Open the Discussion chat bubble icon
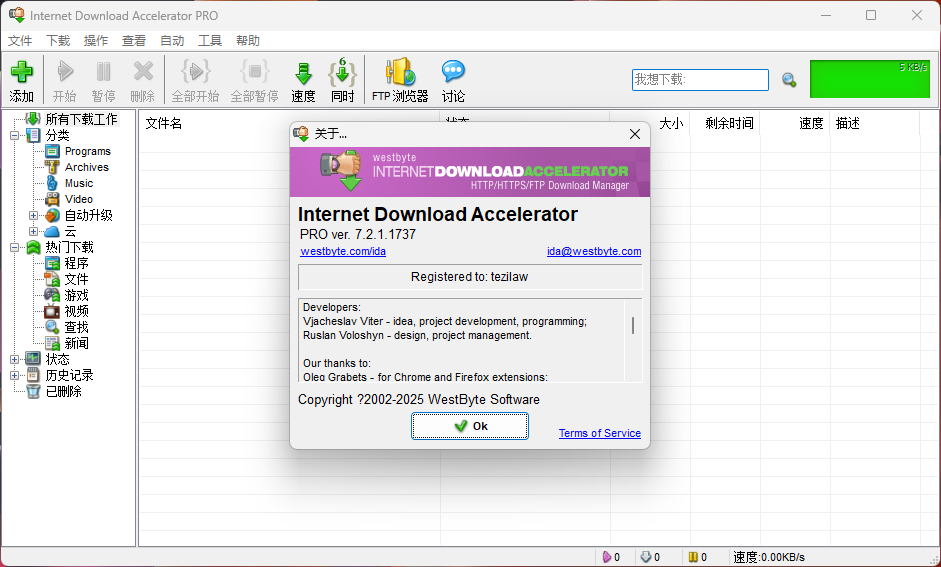941x567 pixels. point(453,72)
